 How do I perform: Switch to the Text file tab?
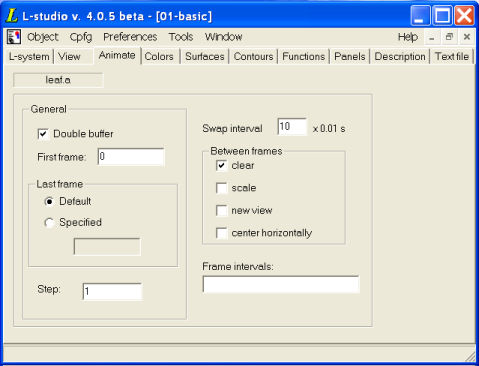click(x=452, y=56)
